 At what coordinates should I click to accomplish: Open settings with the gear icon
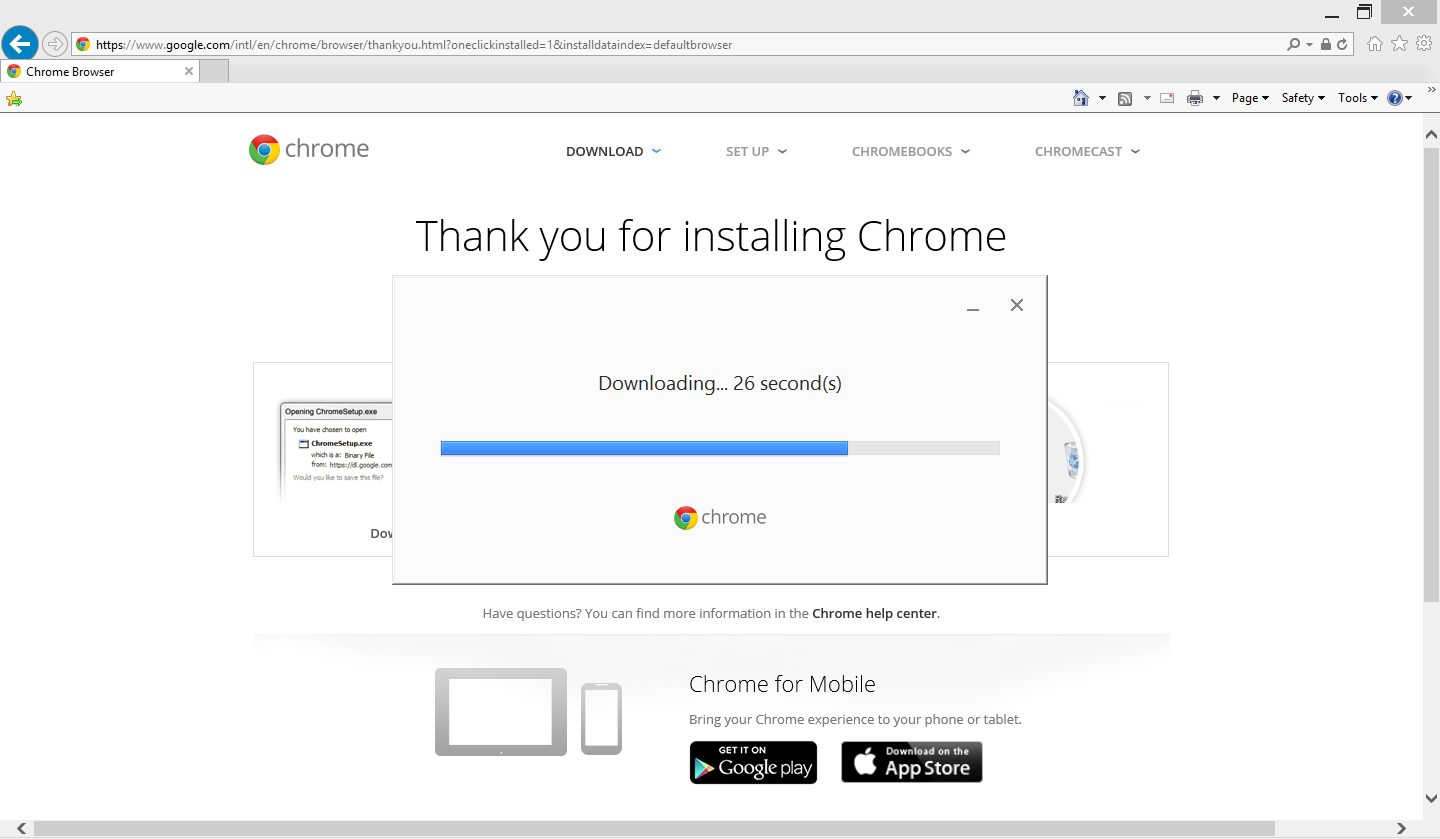[1424, 44]
